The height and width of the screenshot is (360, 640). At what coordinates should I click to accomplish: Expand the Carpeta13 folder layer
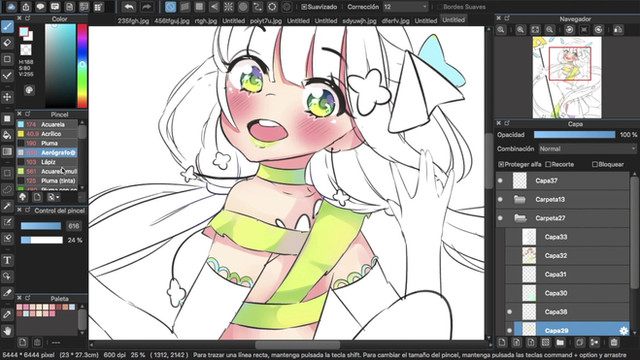coord(520,199)
